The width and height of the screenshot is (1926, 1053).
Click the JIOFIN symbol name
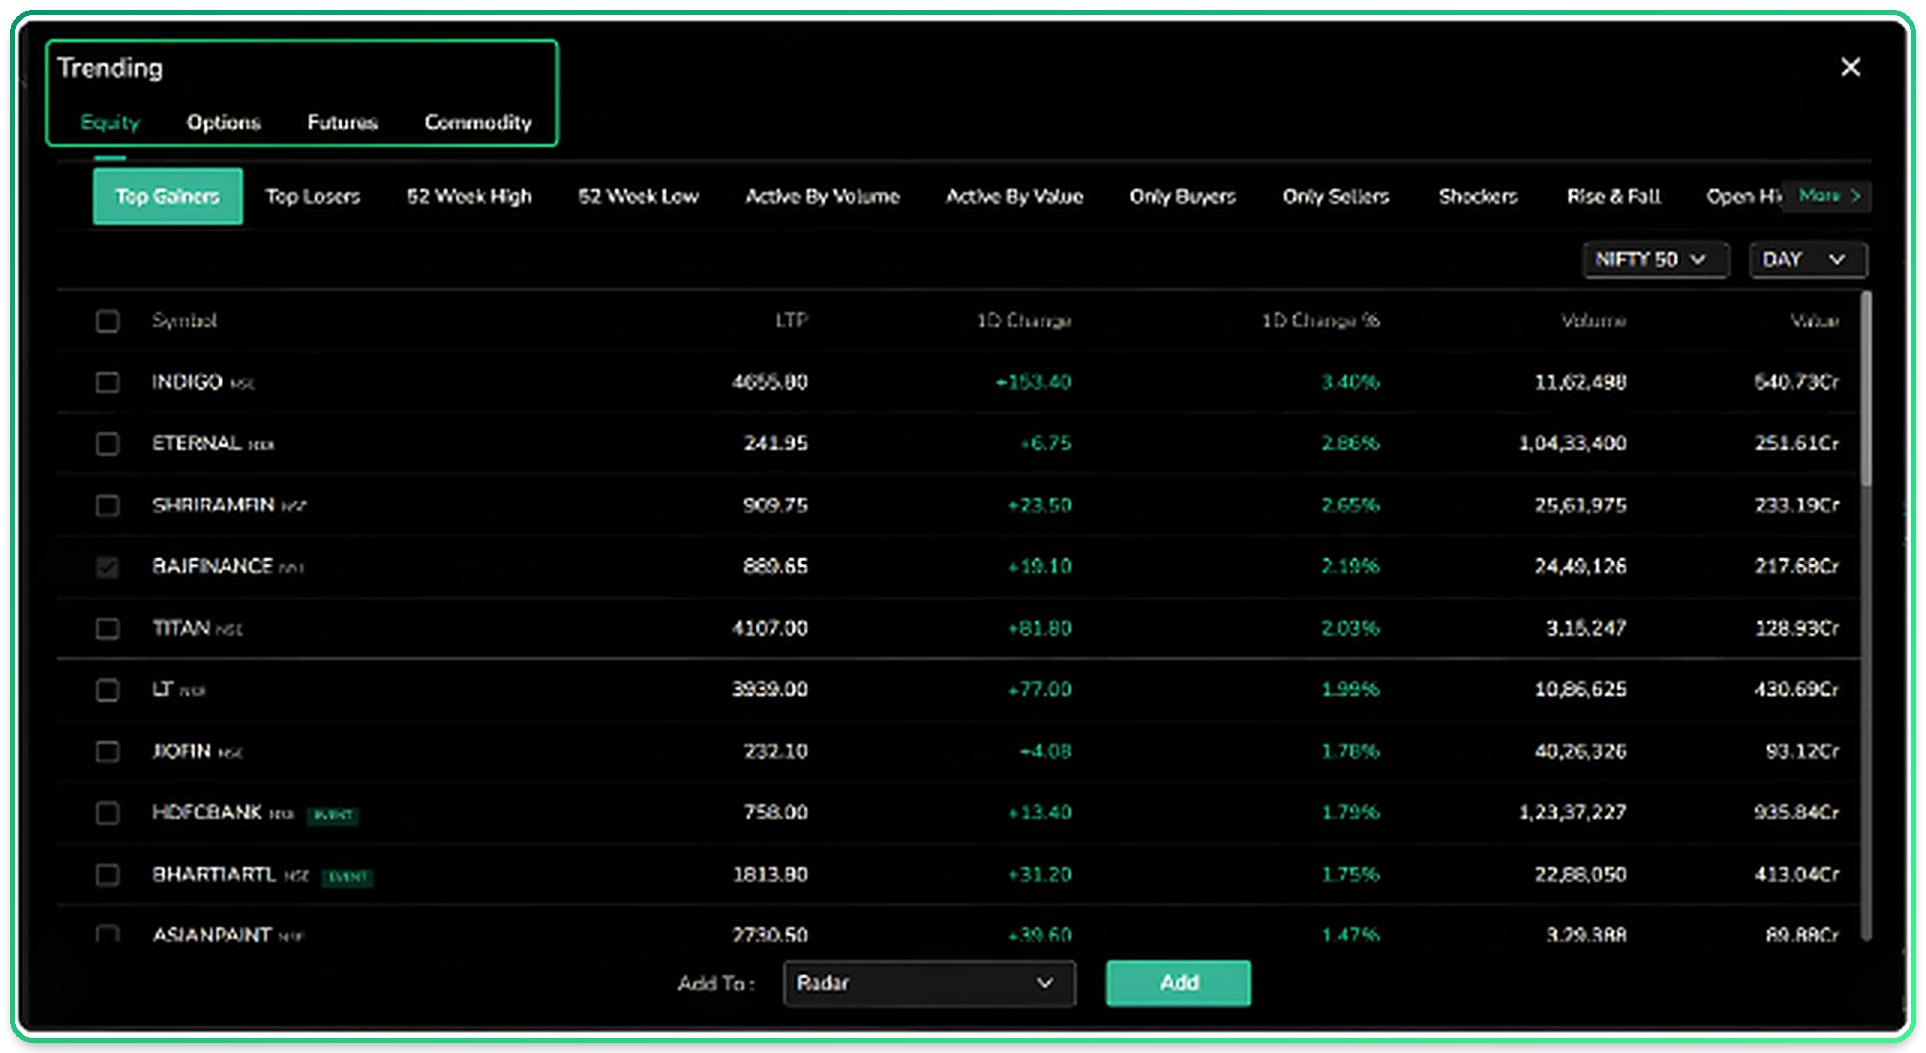pos(181,751)
